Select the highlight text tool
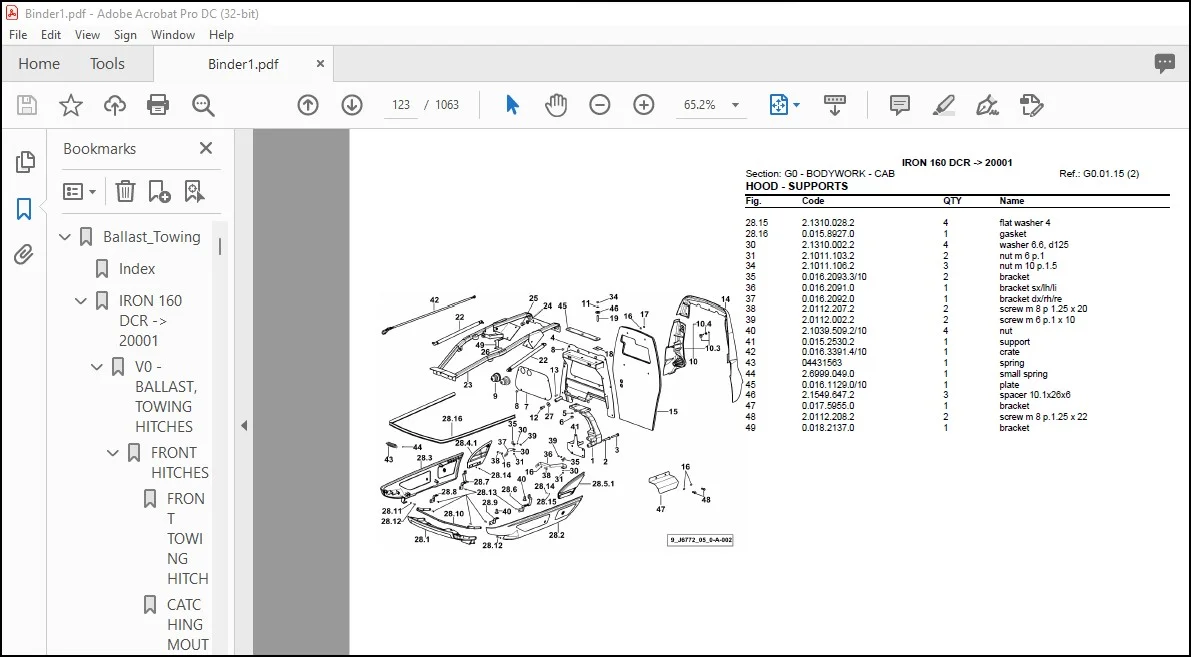 (x=943, y=105)
